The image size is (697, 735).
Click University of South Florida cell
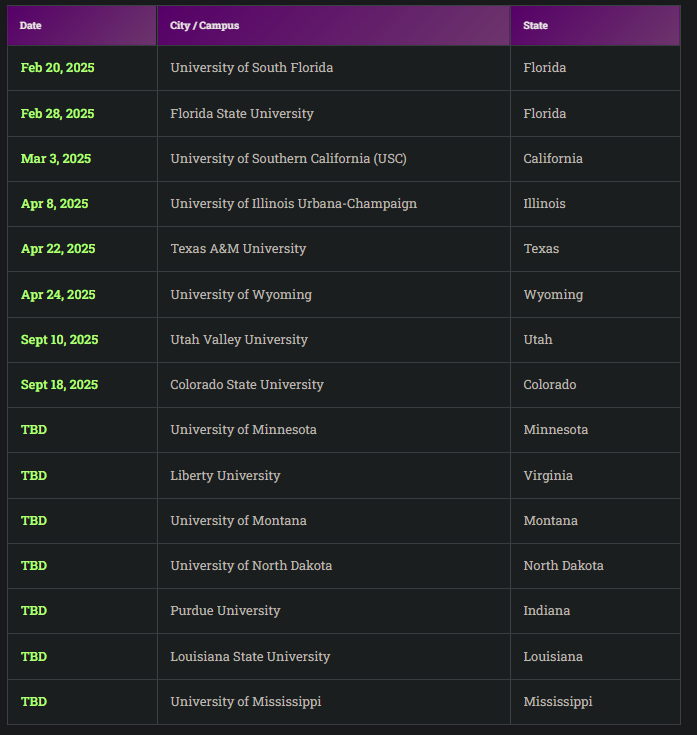(x=252, y=68)
